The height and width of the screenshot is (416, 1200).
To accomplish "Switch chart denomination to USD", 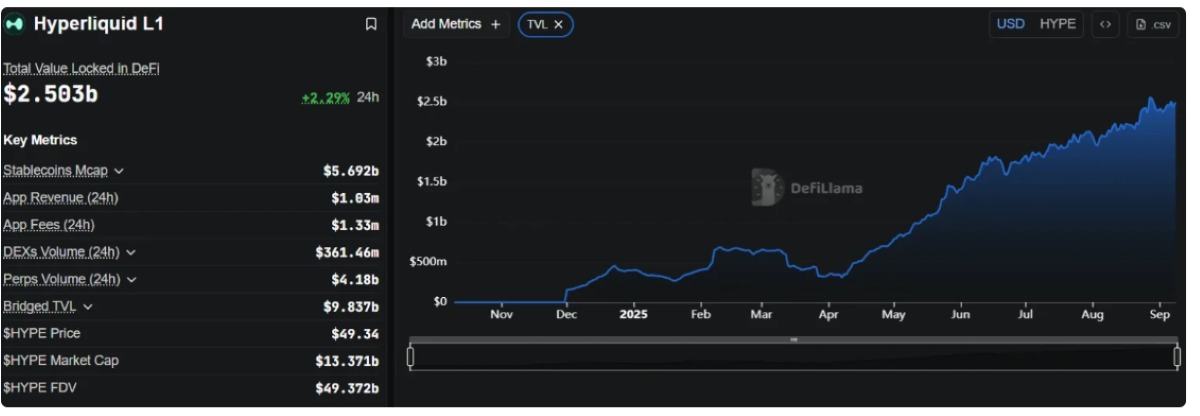I will (x=1010, y=24).
